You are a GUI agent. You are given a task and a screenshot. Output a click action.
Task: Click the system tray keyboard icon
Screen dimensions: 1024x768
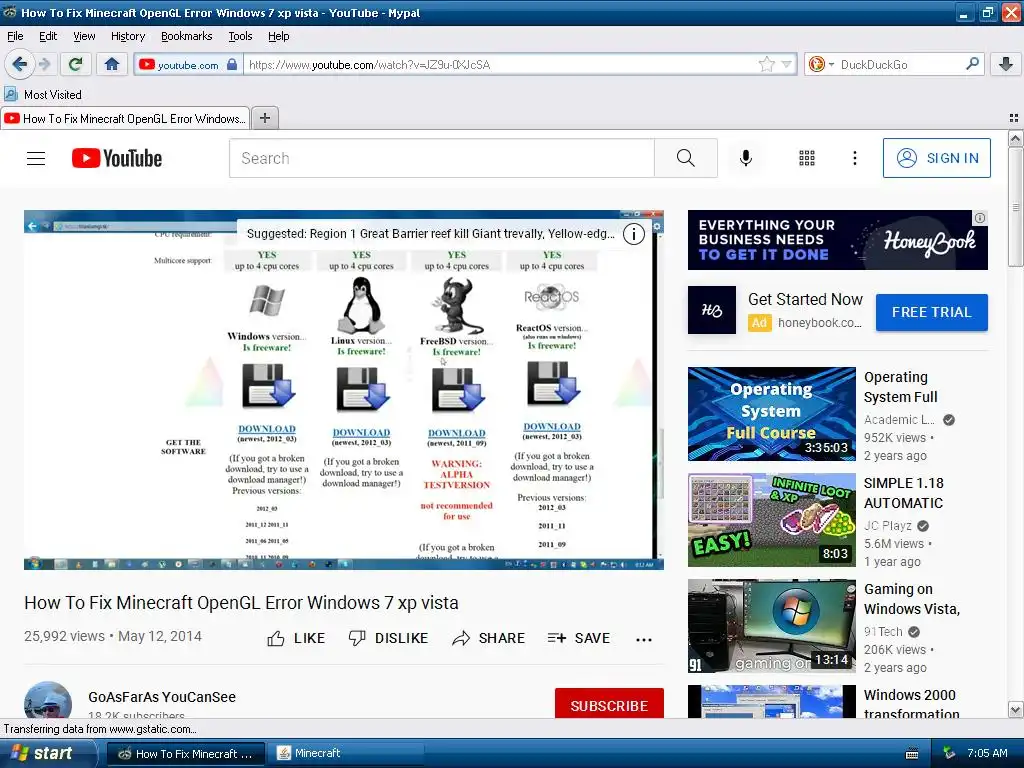[912, 754]
